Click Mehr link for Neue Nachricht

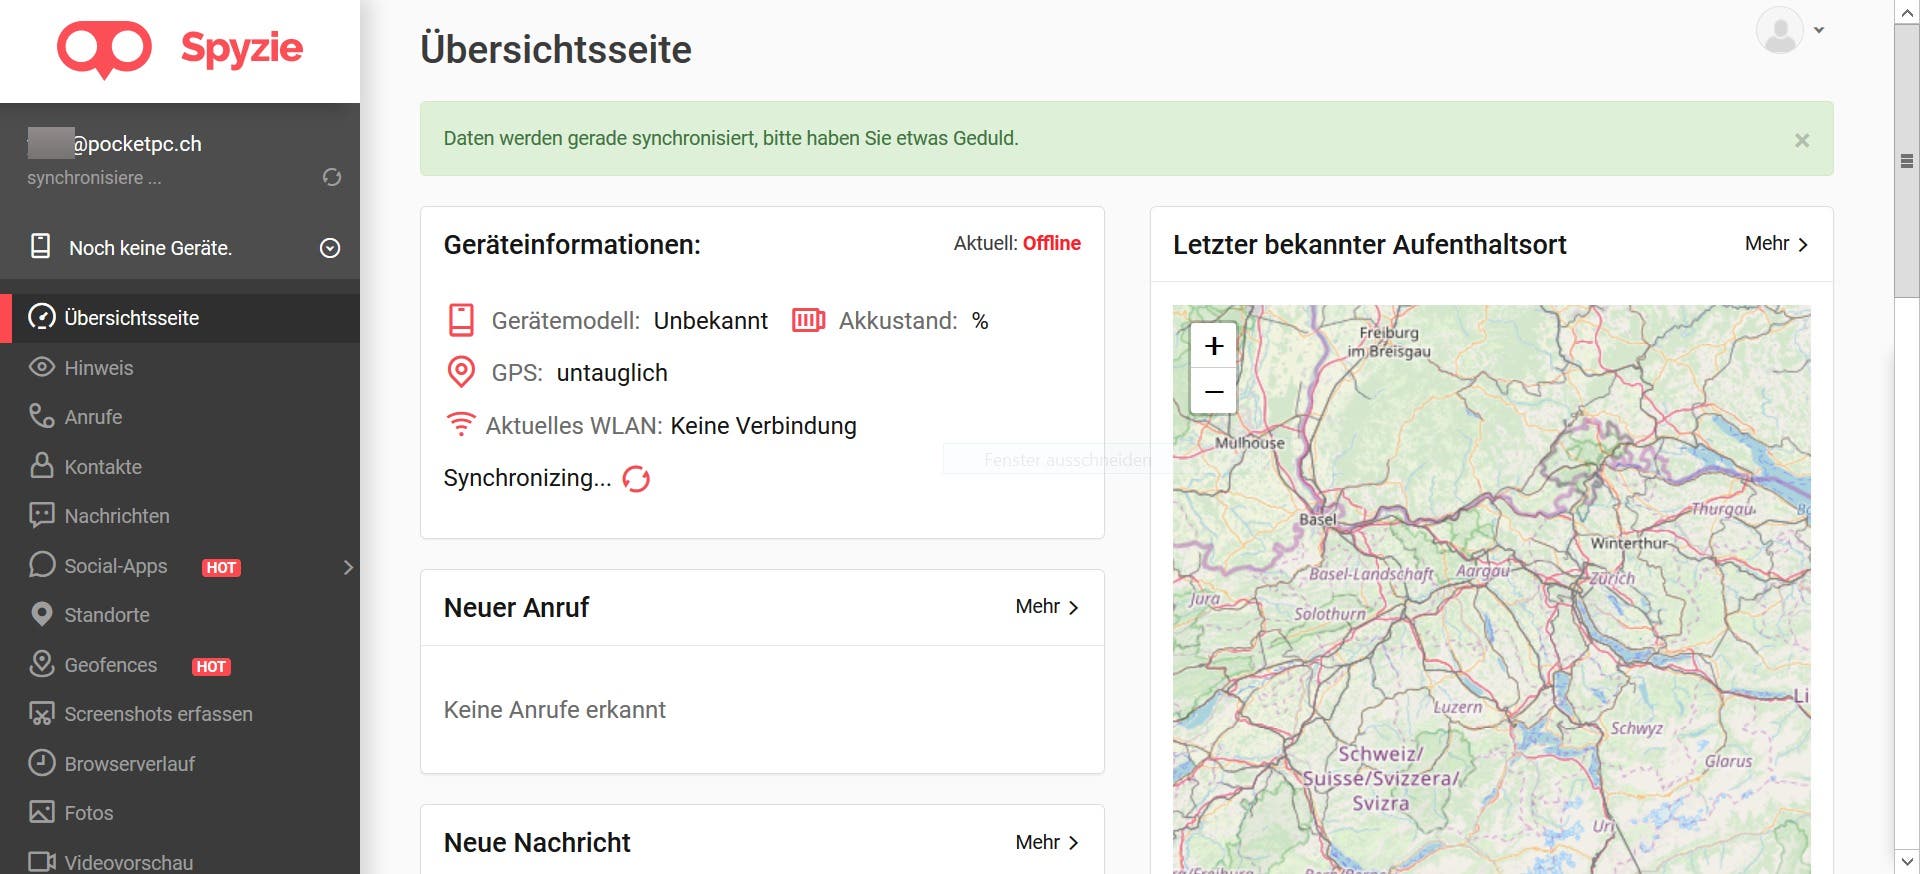1046,843
